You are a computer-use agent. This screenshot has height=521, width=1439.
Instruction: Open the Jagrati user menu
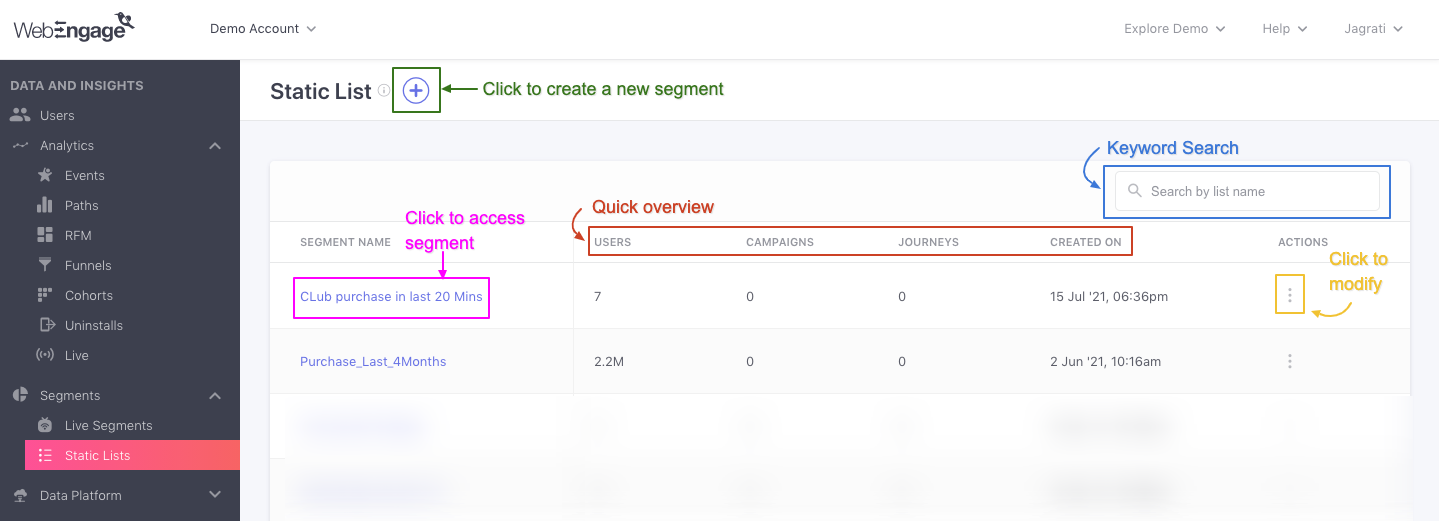(1374, 29)
